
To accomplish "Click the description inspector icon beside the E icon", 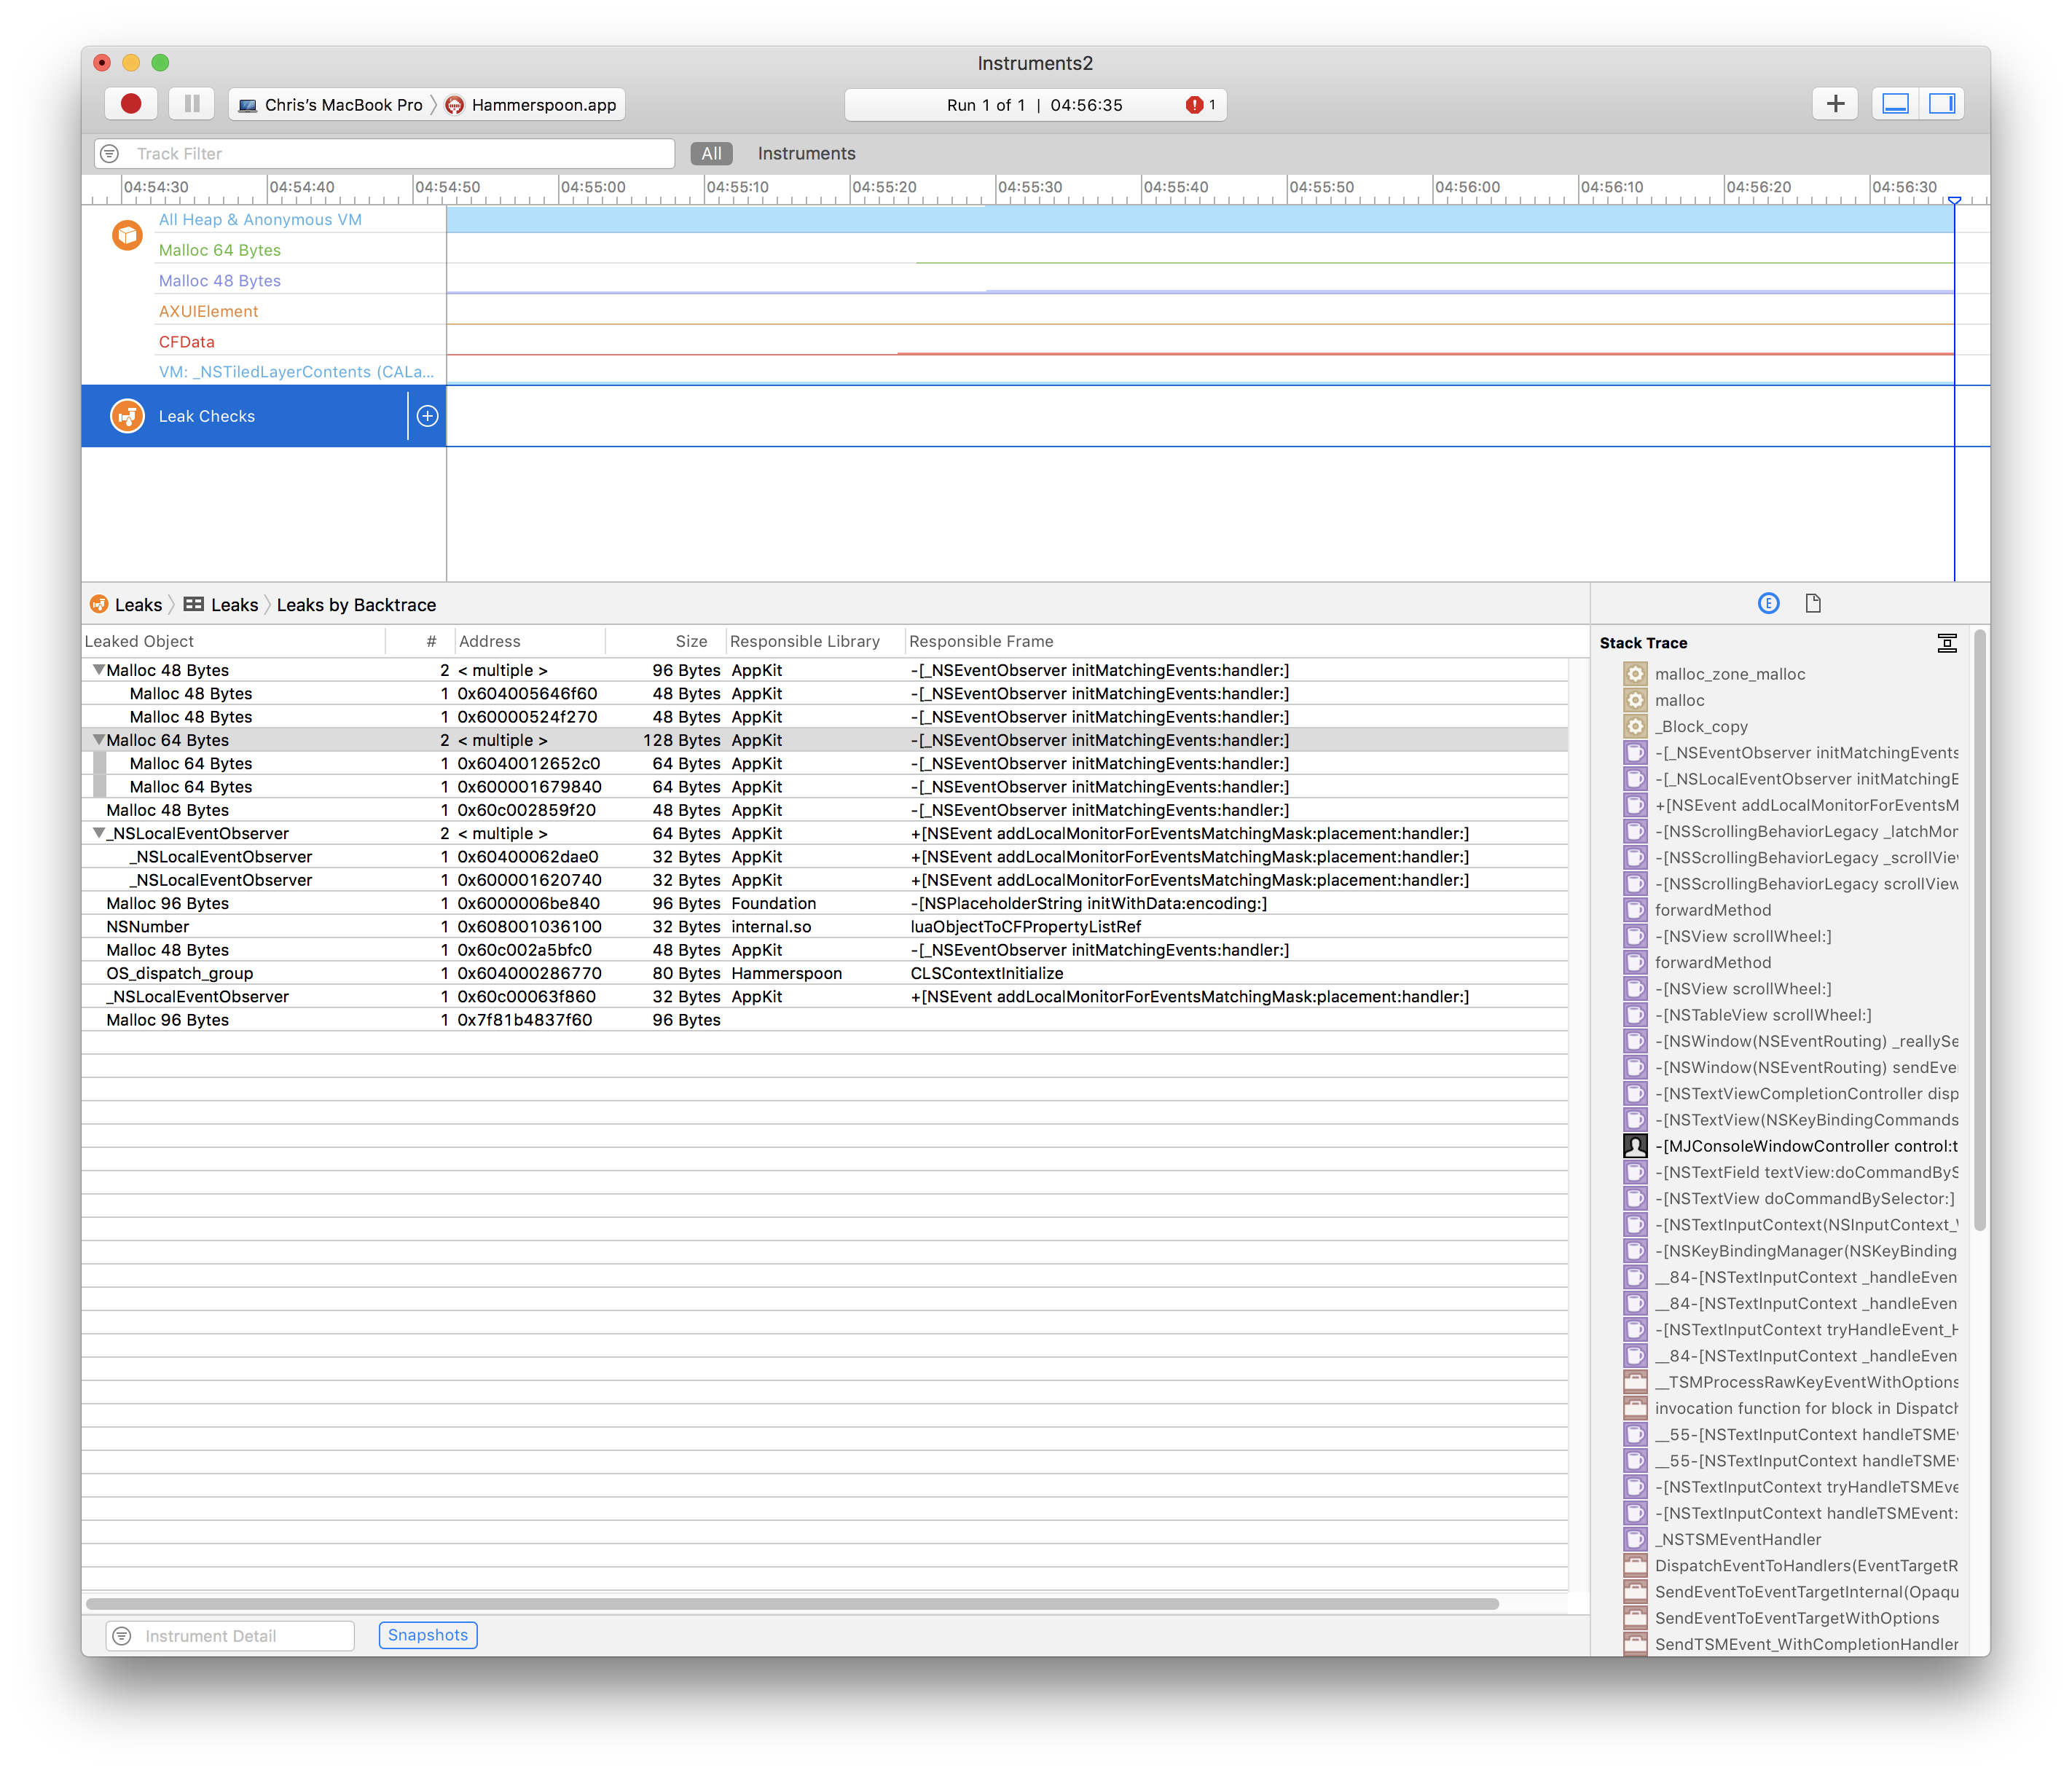I will 1813,603.
